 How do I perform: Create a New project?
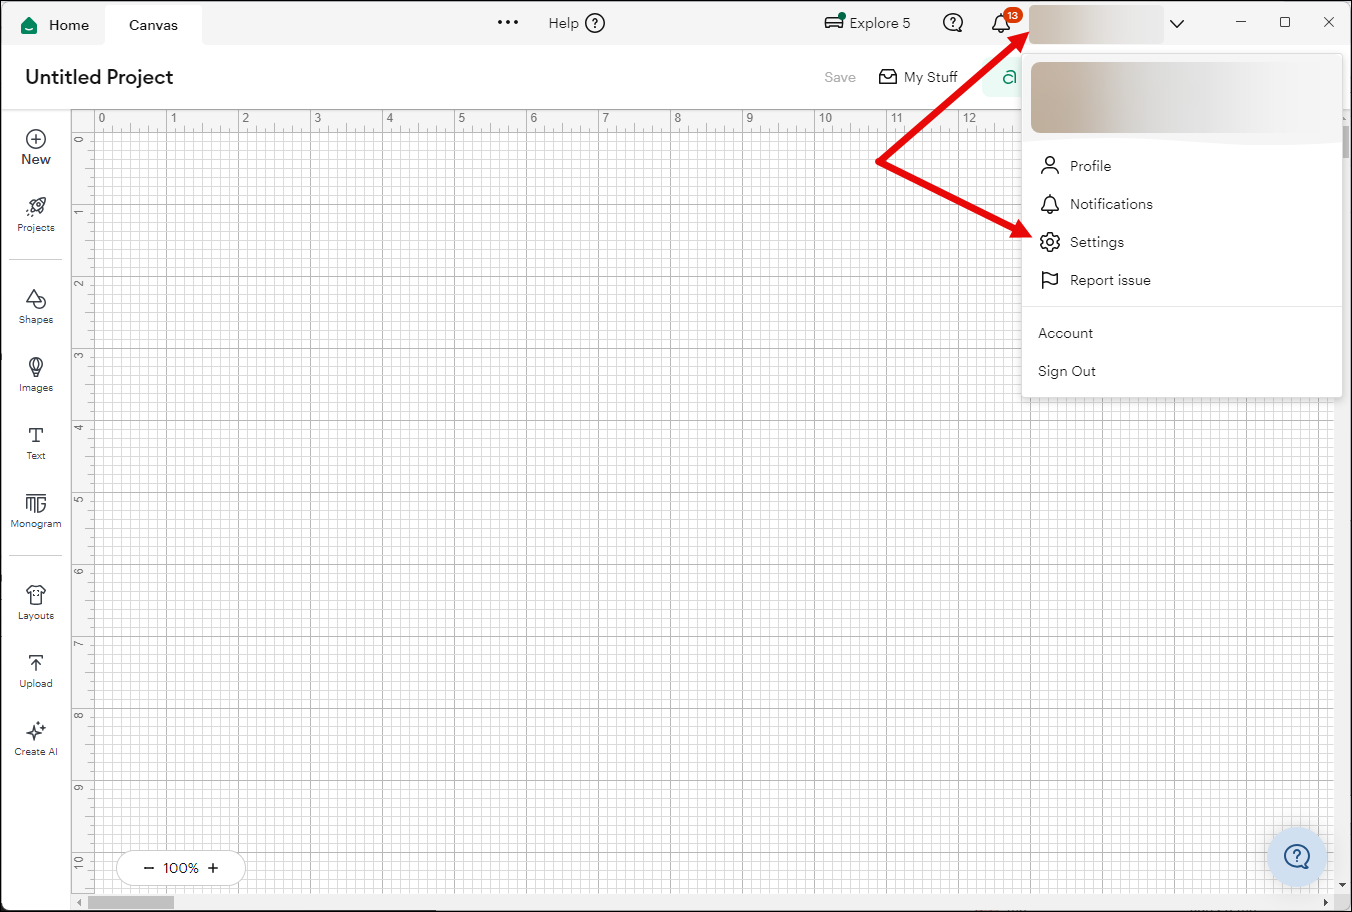(35, 145)
